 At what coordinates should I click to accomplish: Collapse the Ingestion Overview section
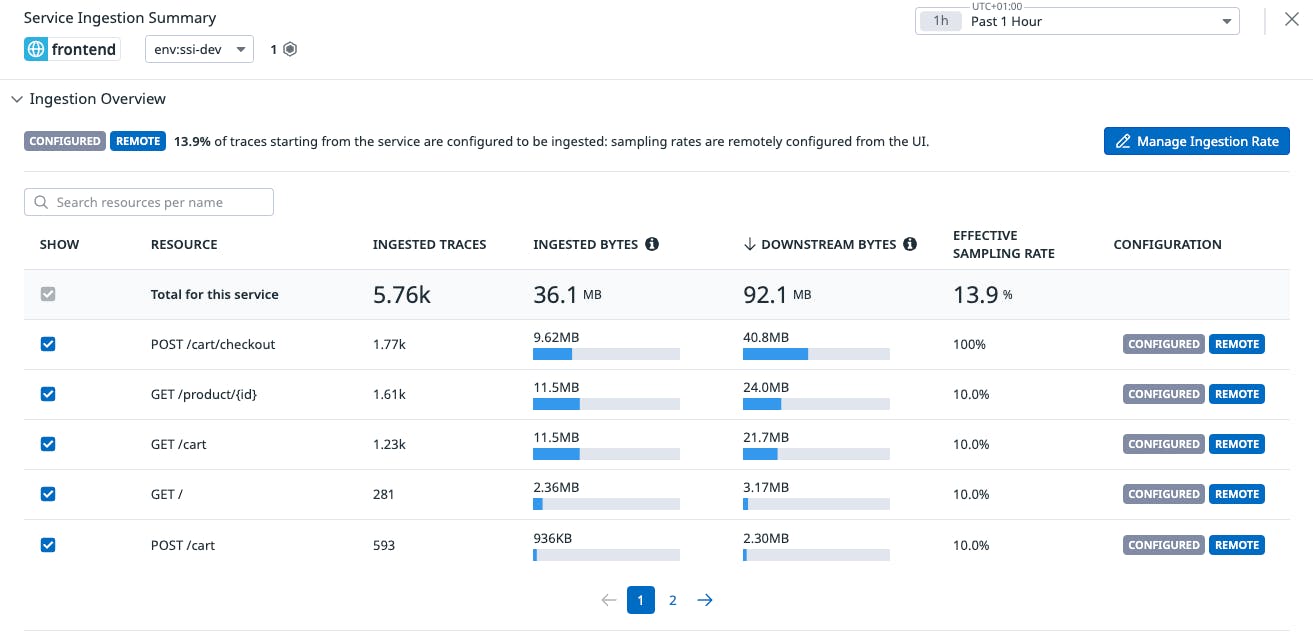[17, 99]
